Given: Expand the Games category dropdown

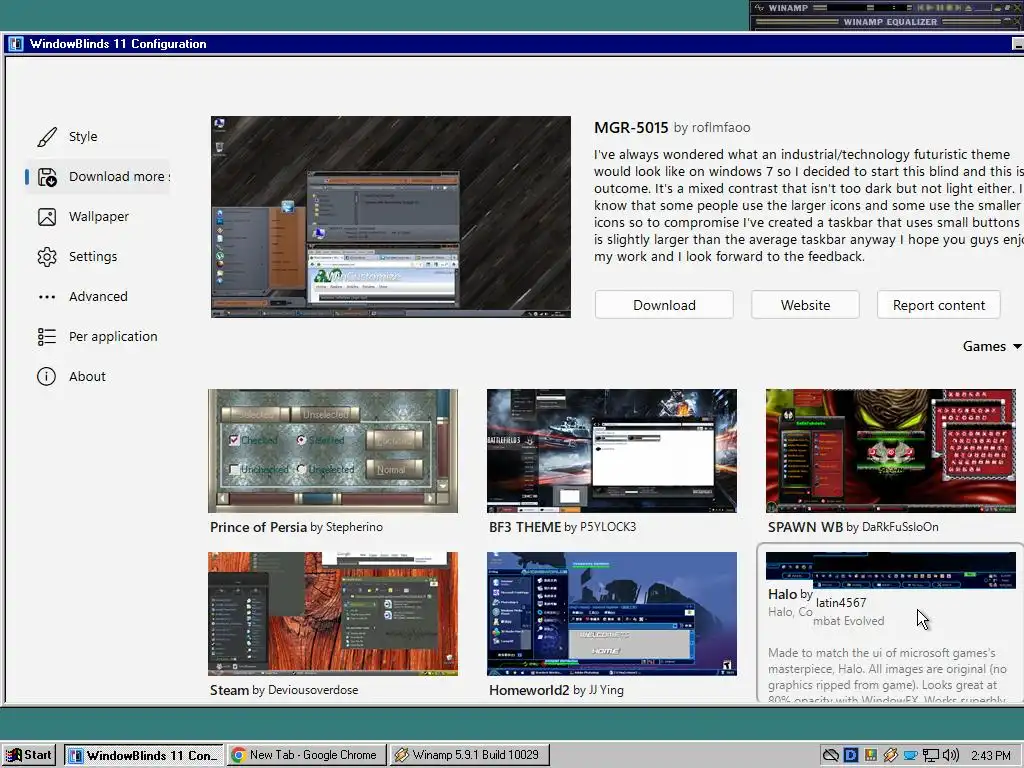Looking at the screenshot, I should [991, 346].
